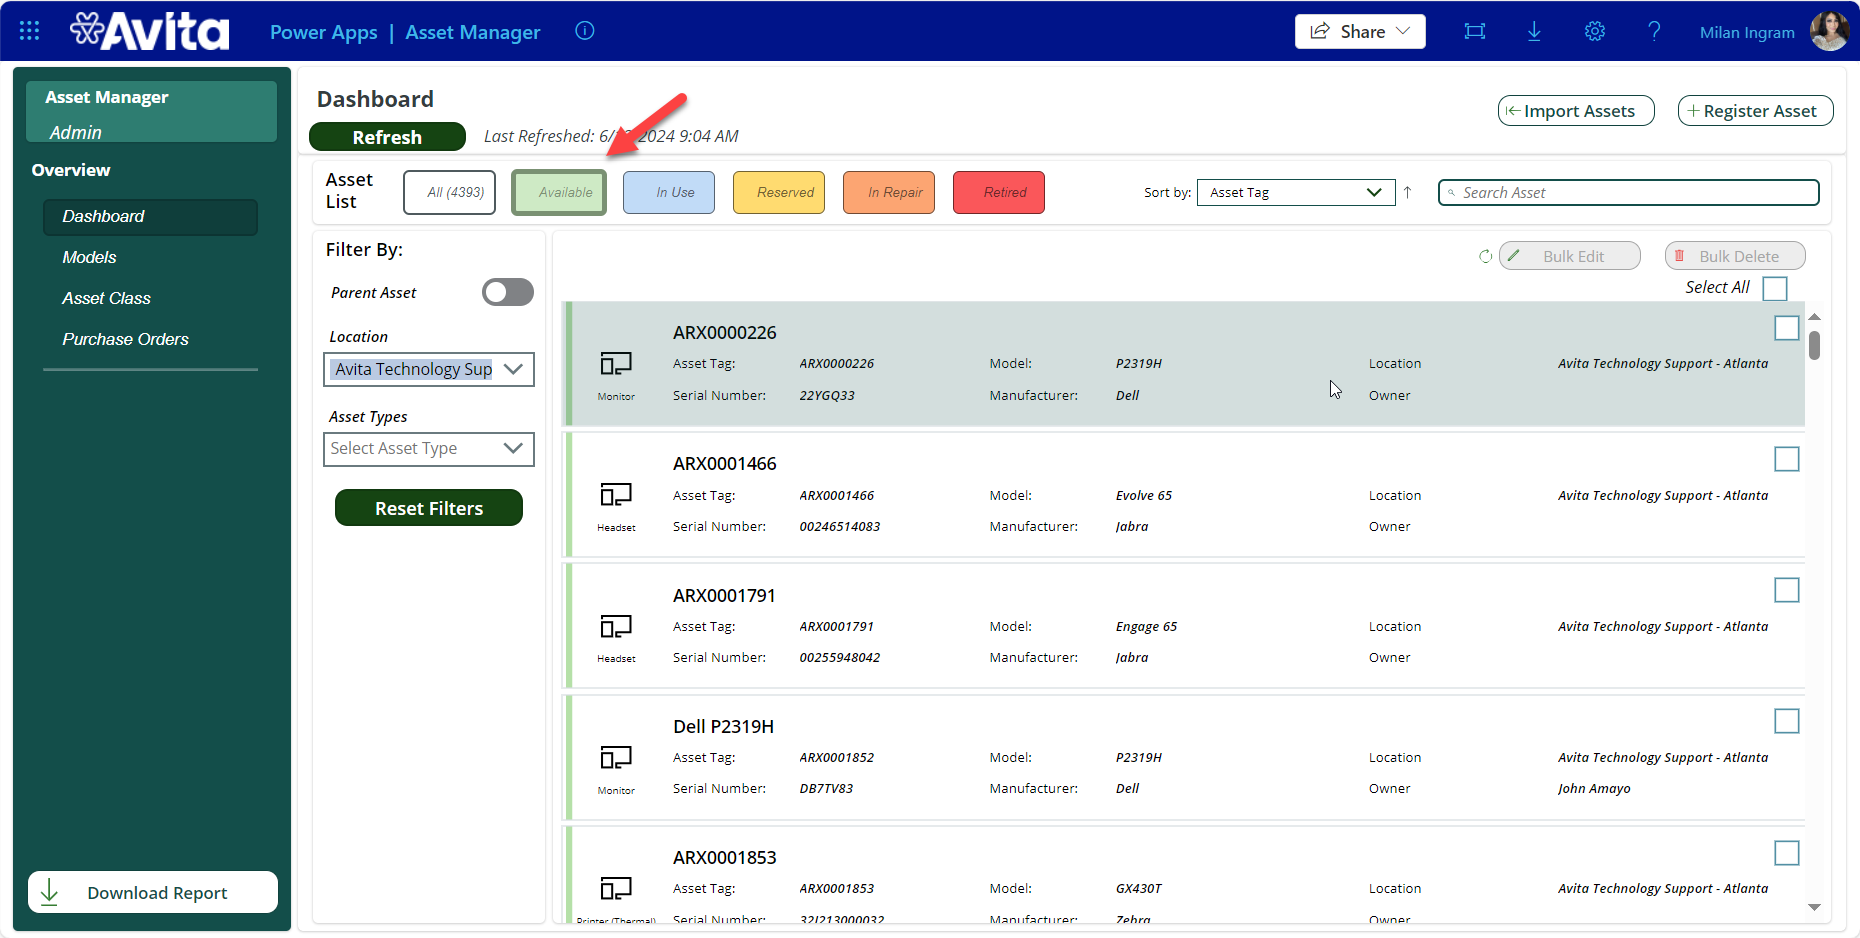
Task: Click the printer icon for ARX0001853
Action: 616,888
